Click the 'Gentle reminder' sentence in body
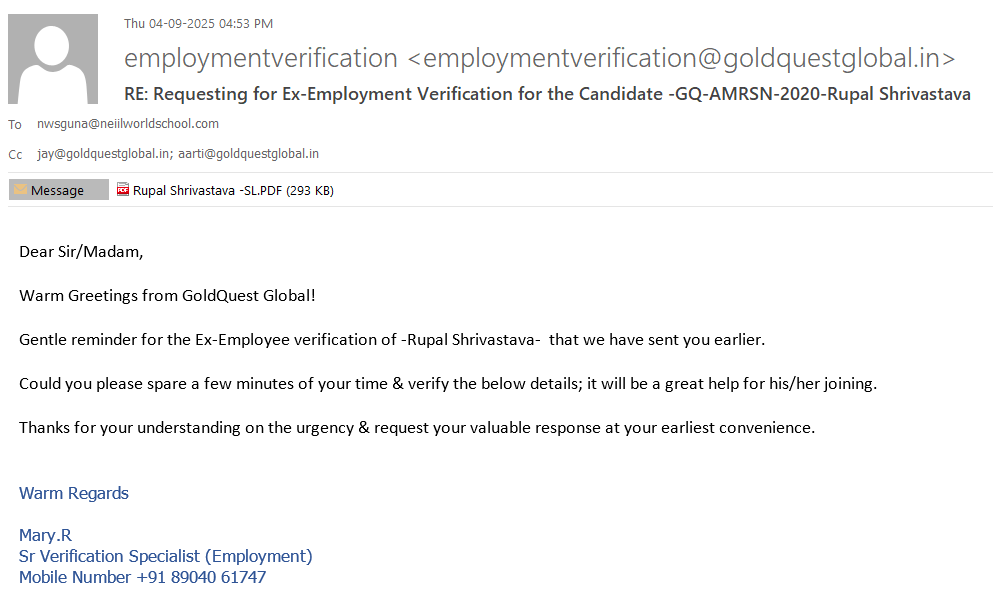The image size is (993, 602). click(392, 340)
